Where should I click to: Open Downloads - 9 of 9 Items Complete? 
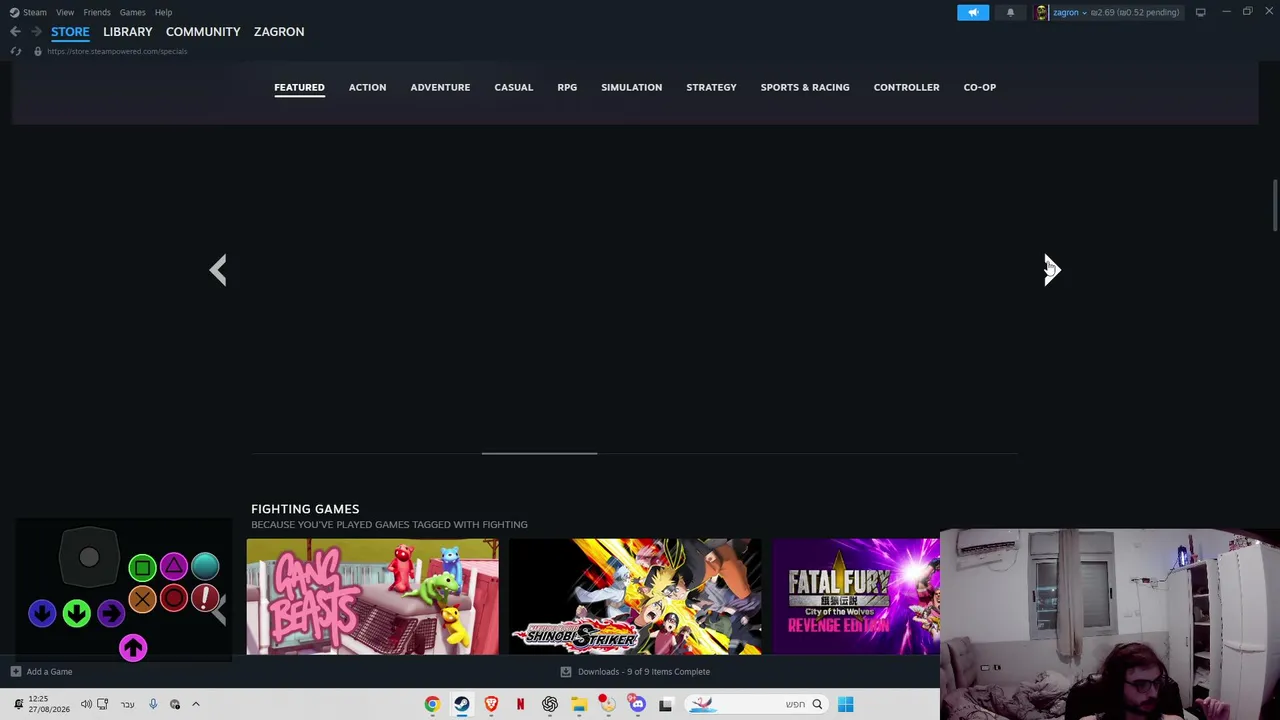644,672
